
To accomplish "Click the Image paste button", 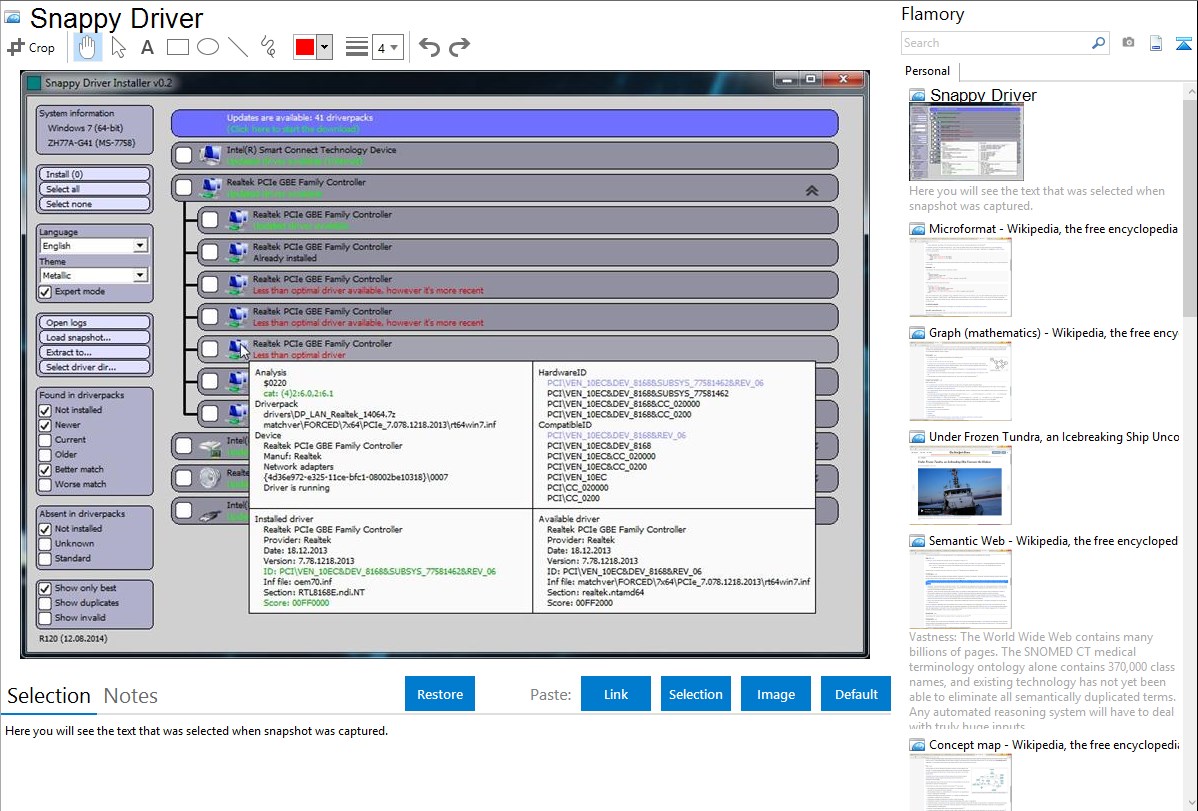I will (776, 694).
